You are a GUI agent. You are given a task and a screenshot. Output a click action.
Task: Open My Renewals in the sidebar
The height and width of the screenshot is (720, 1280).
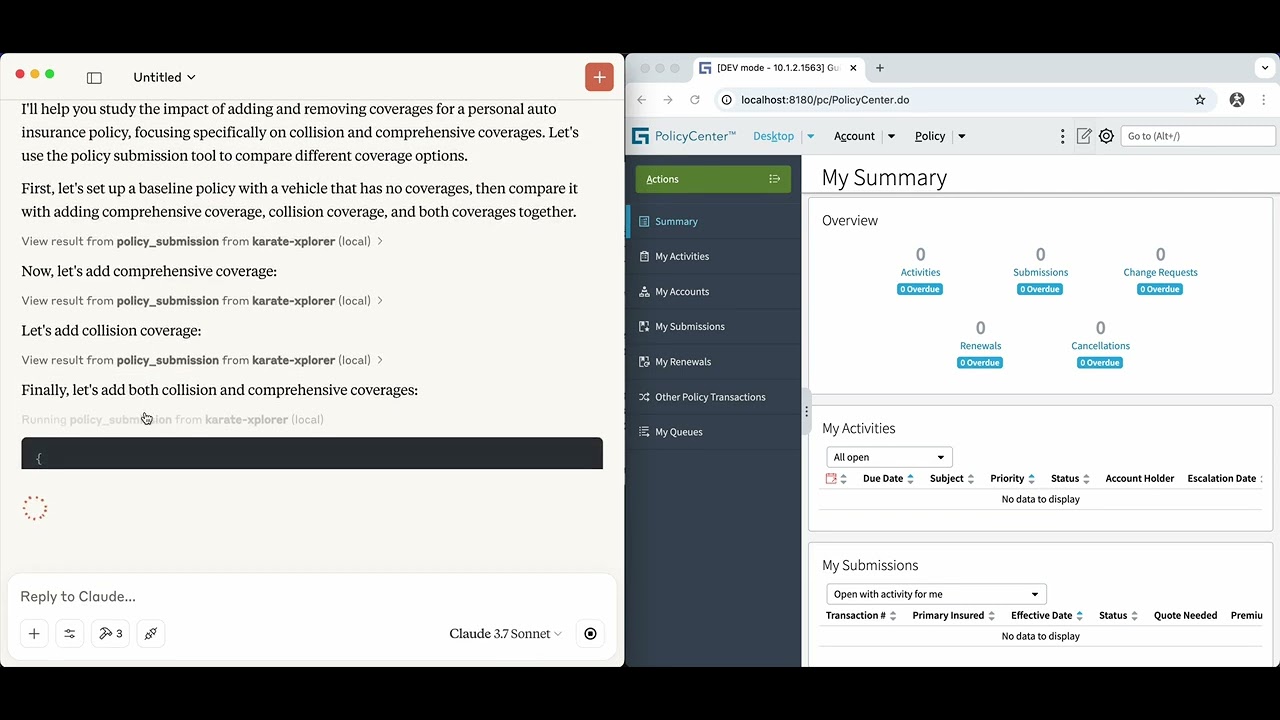pos(714,361)
